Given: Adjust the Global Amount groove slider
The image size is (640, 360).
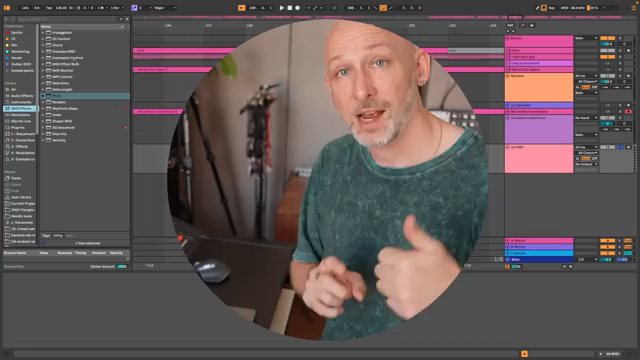Looking at the screenshot, I should [122, 267].
